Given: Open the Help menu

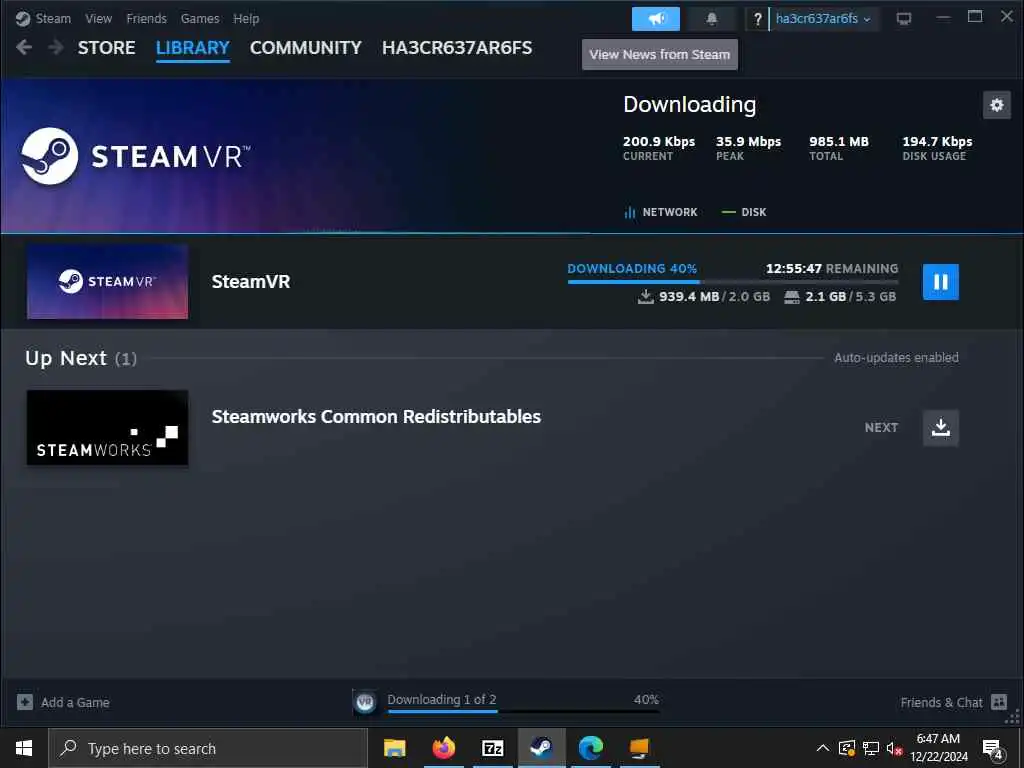Looking at the screenshot, I should [x=246, y=18].
